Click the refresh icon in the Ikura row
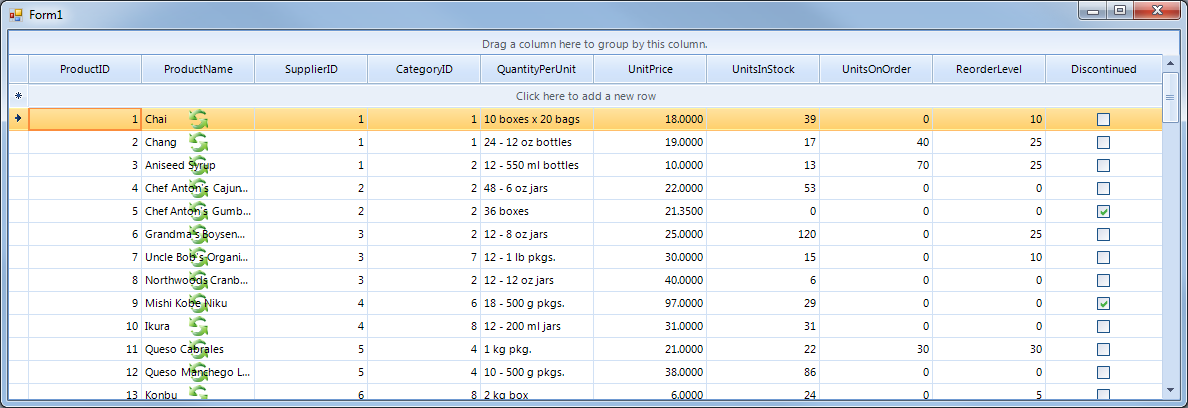The image size is (1188, 408). point(198,327)
